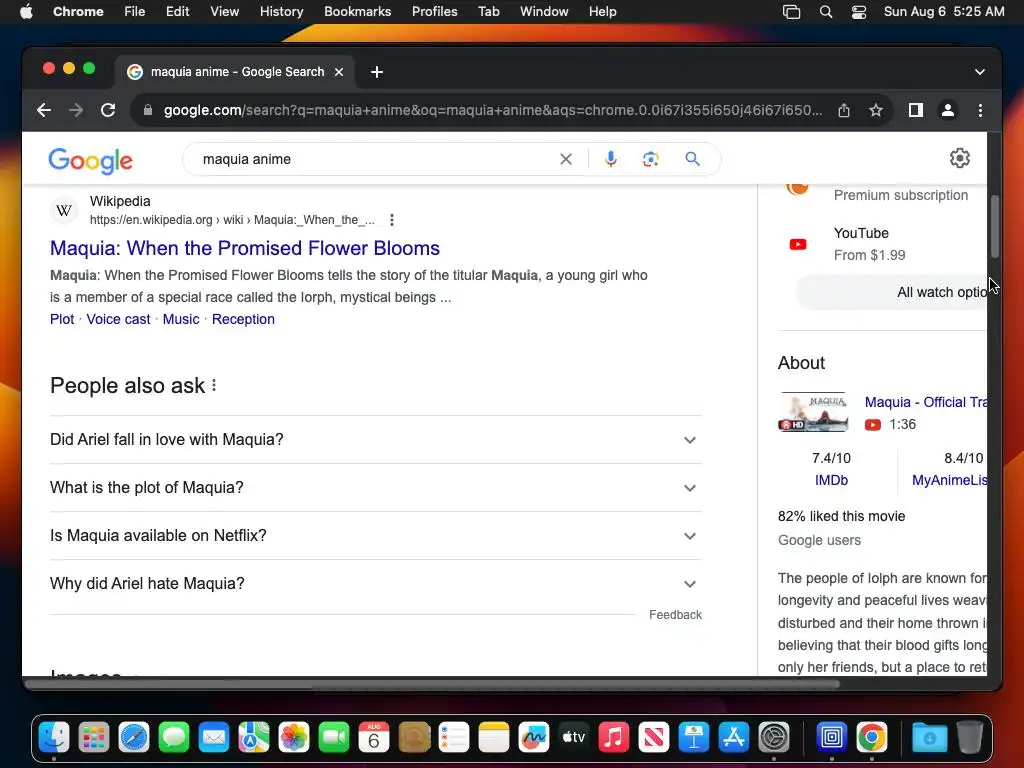Open Maquia - Official Trailer link

(926, 402)
